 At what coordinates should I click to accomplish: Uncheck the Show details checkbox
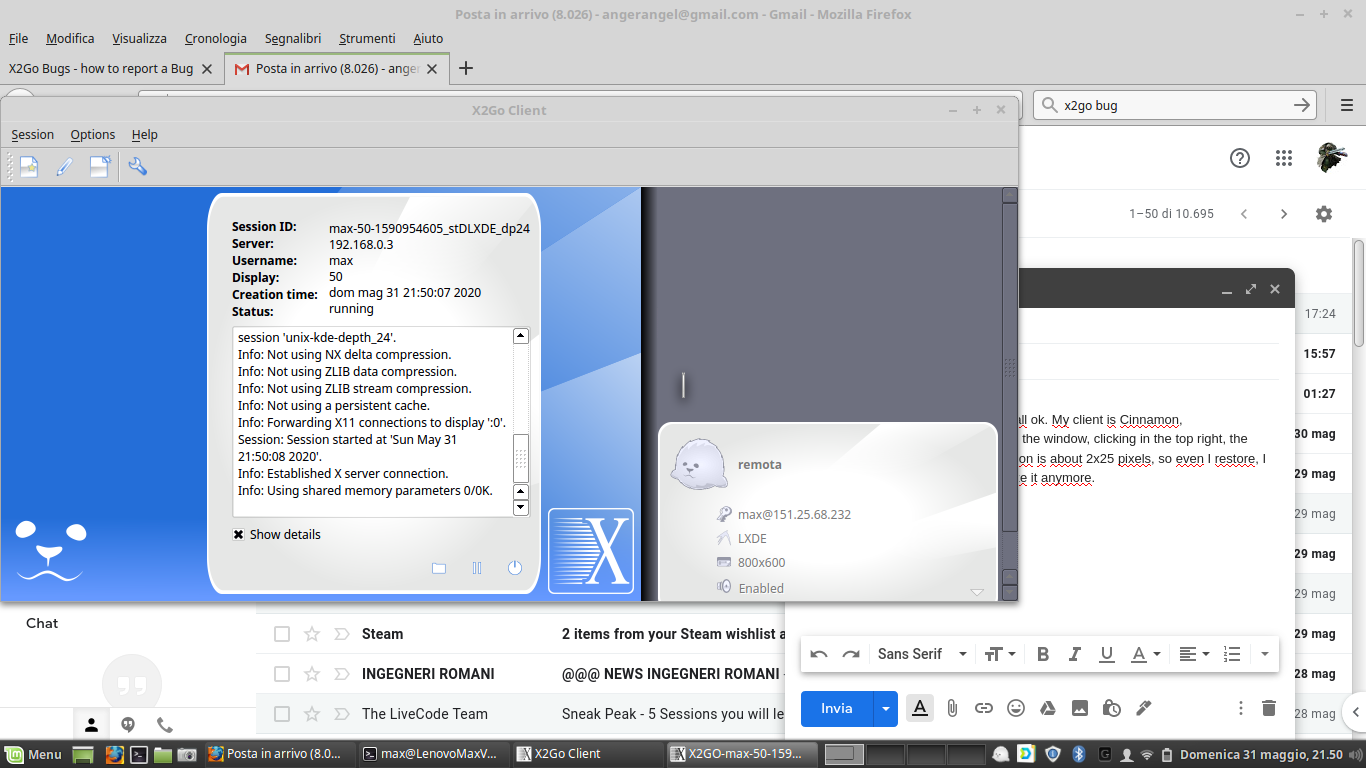coord(239,534)
